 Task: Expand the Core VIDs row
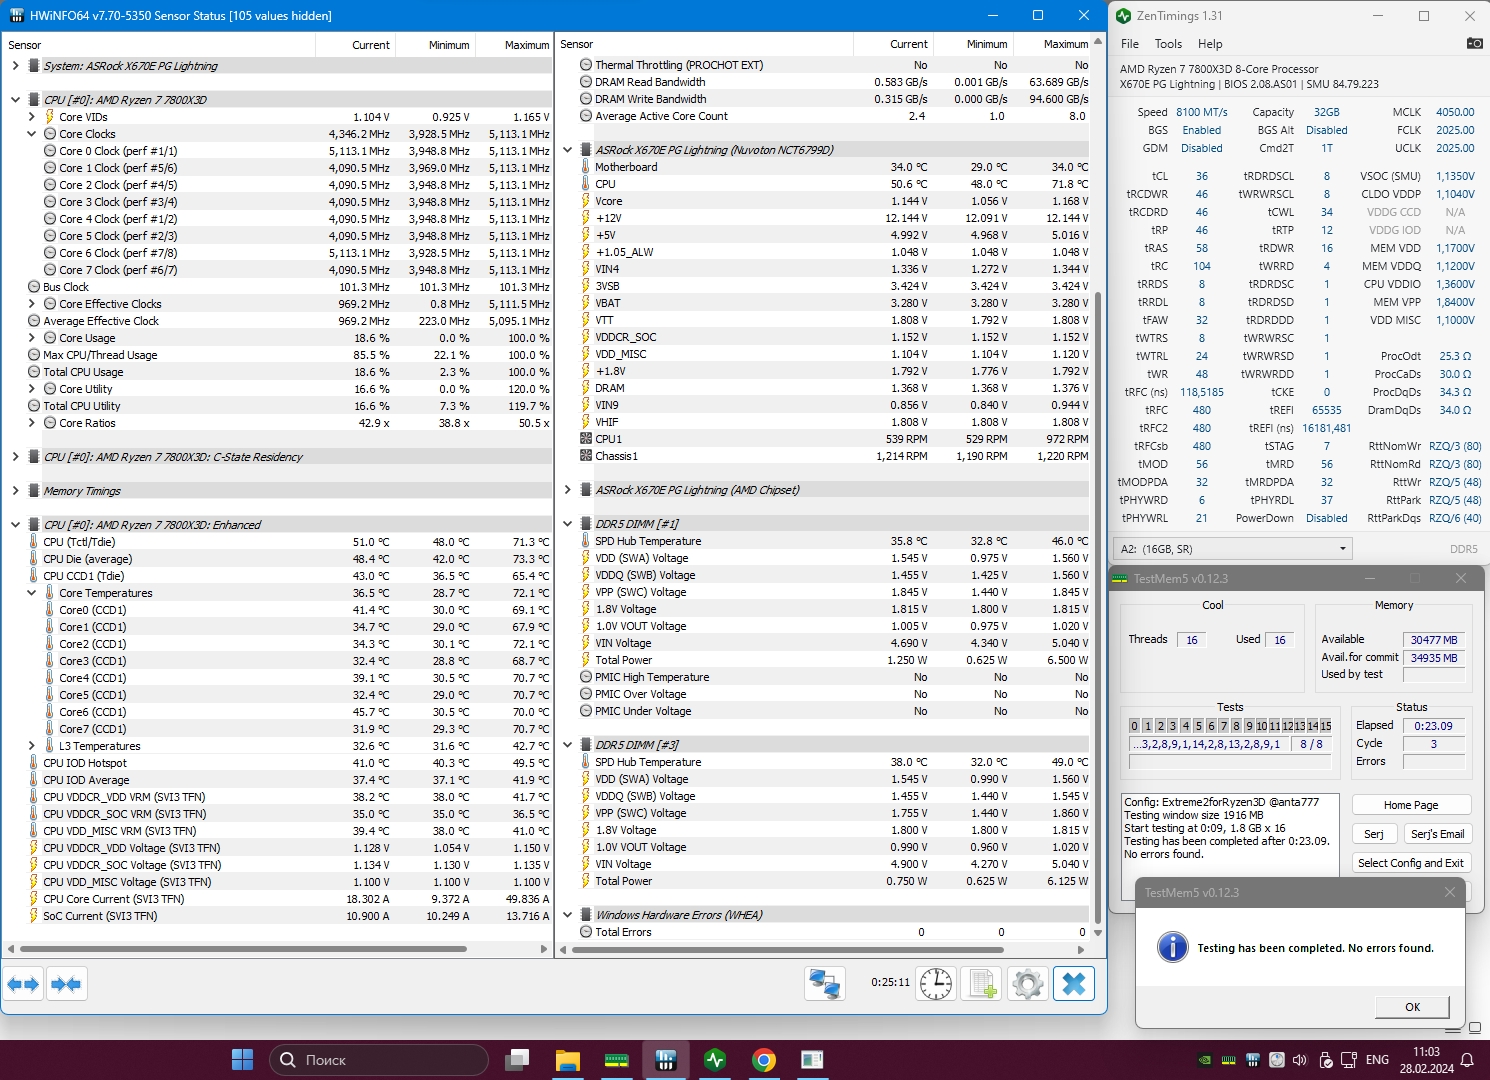(x=32, y=117)
